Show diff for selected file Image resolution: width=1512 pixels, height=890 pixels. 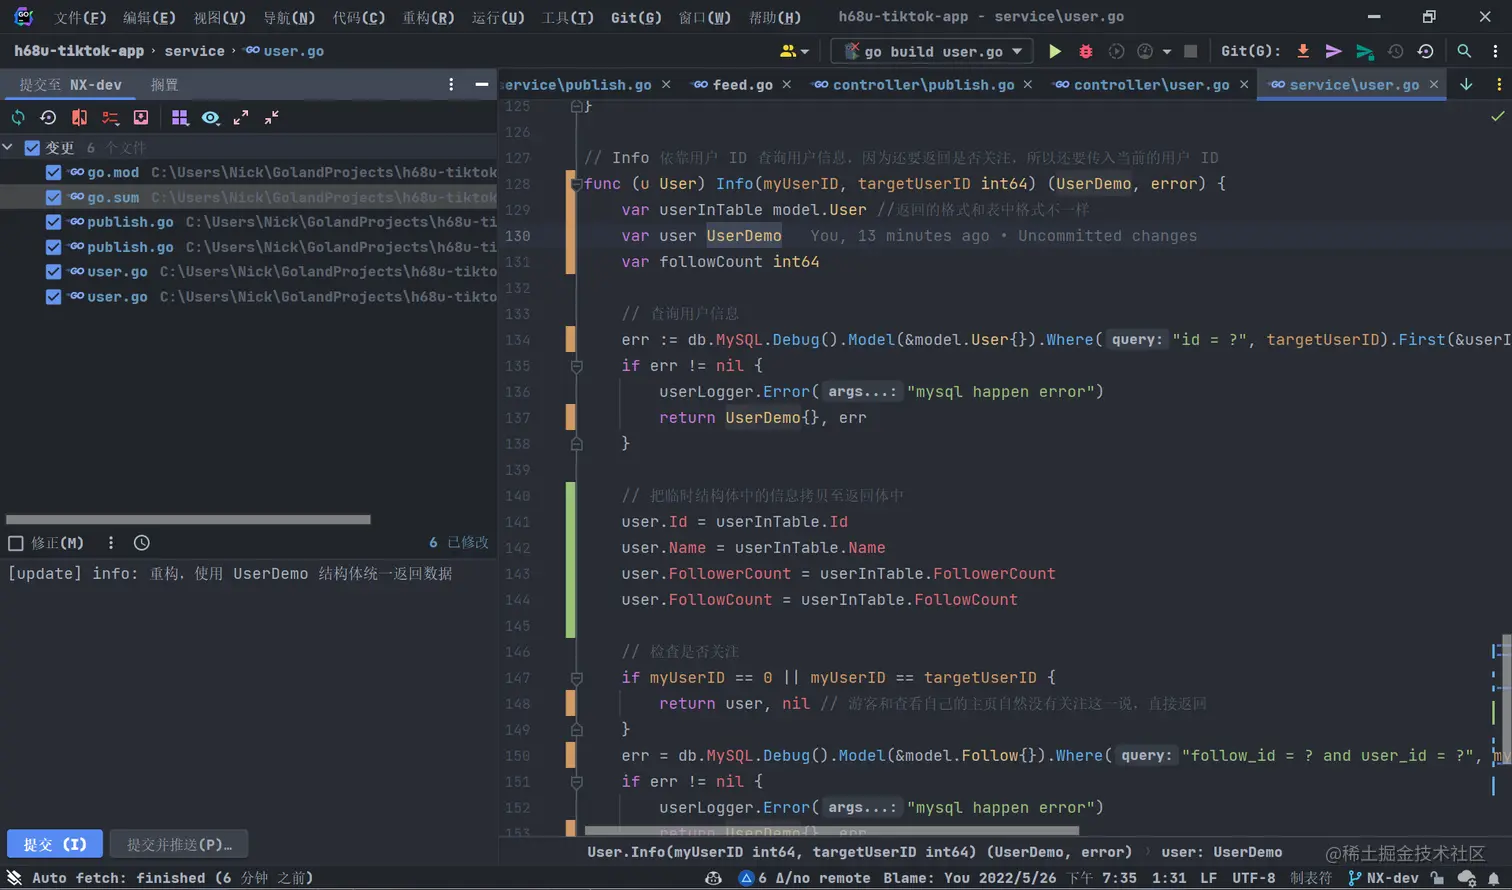[x=79, y=118]
